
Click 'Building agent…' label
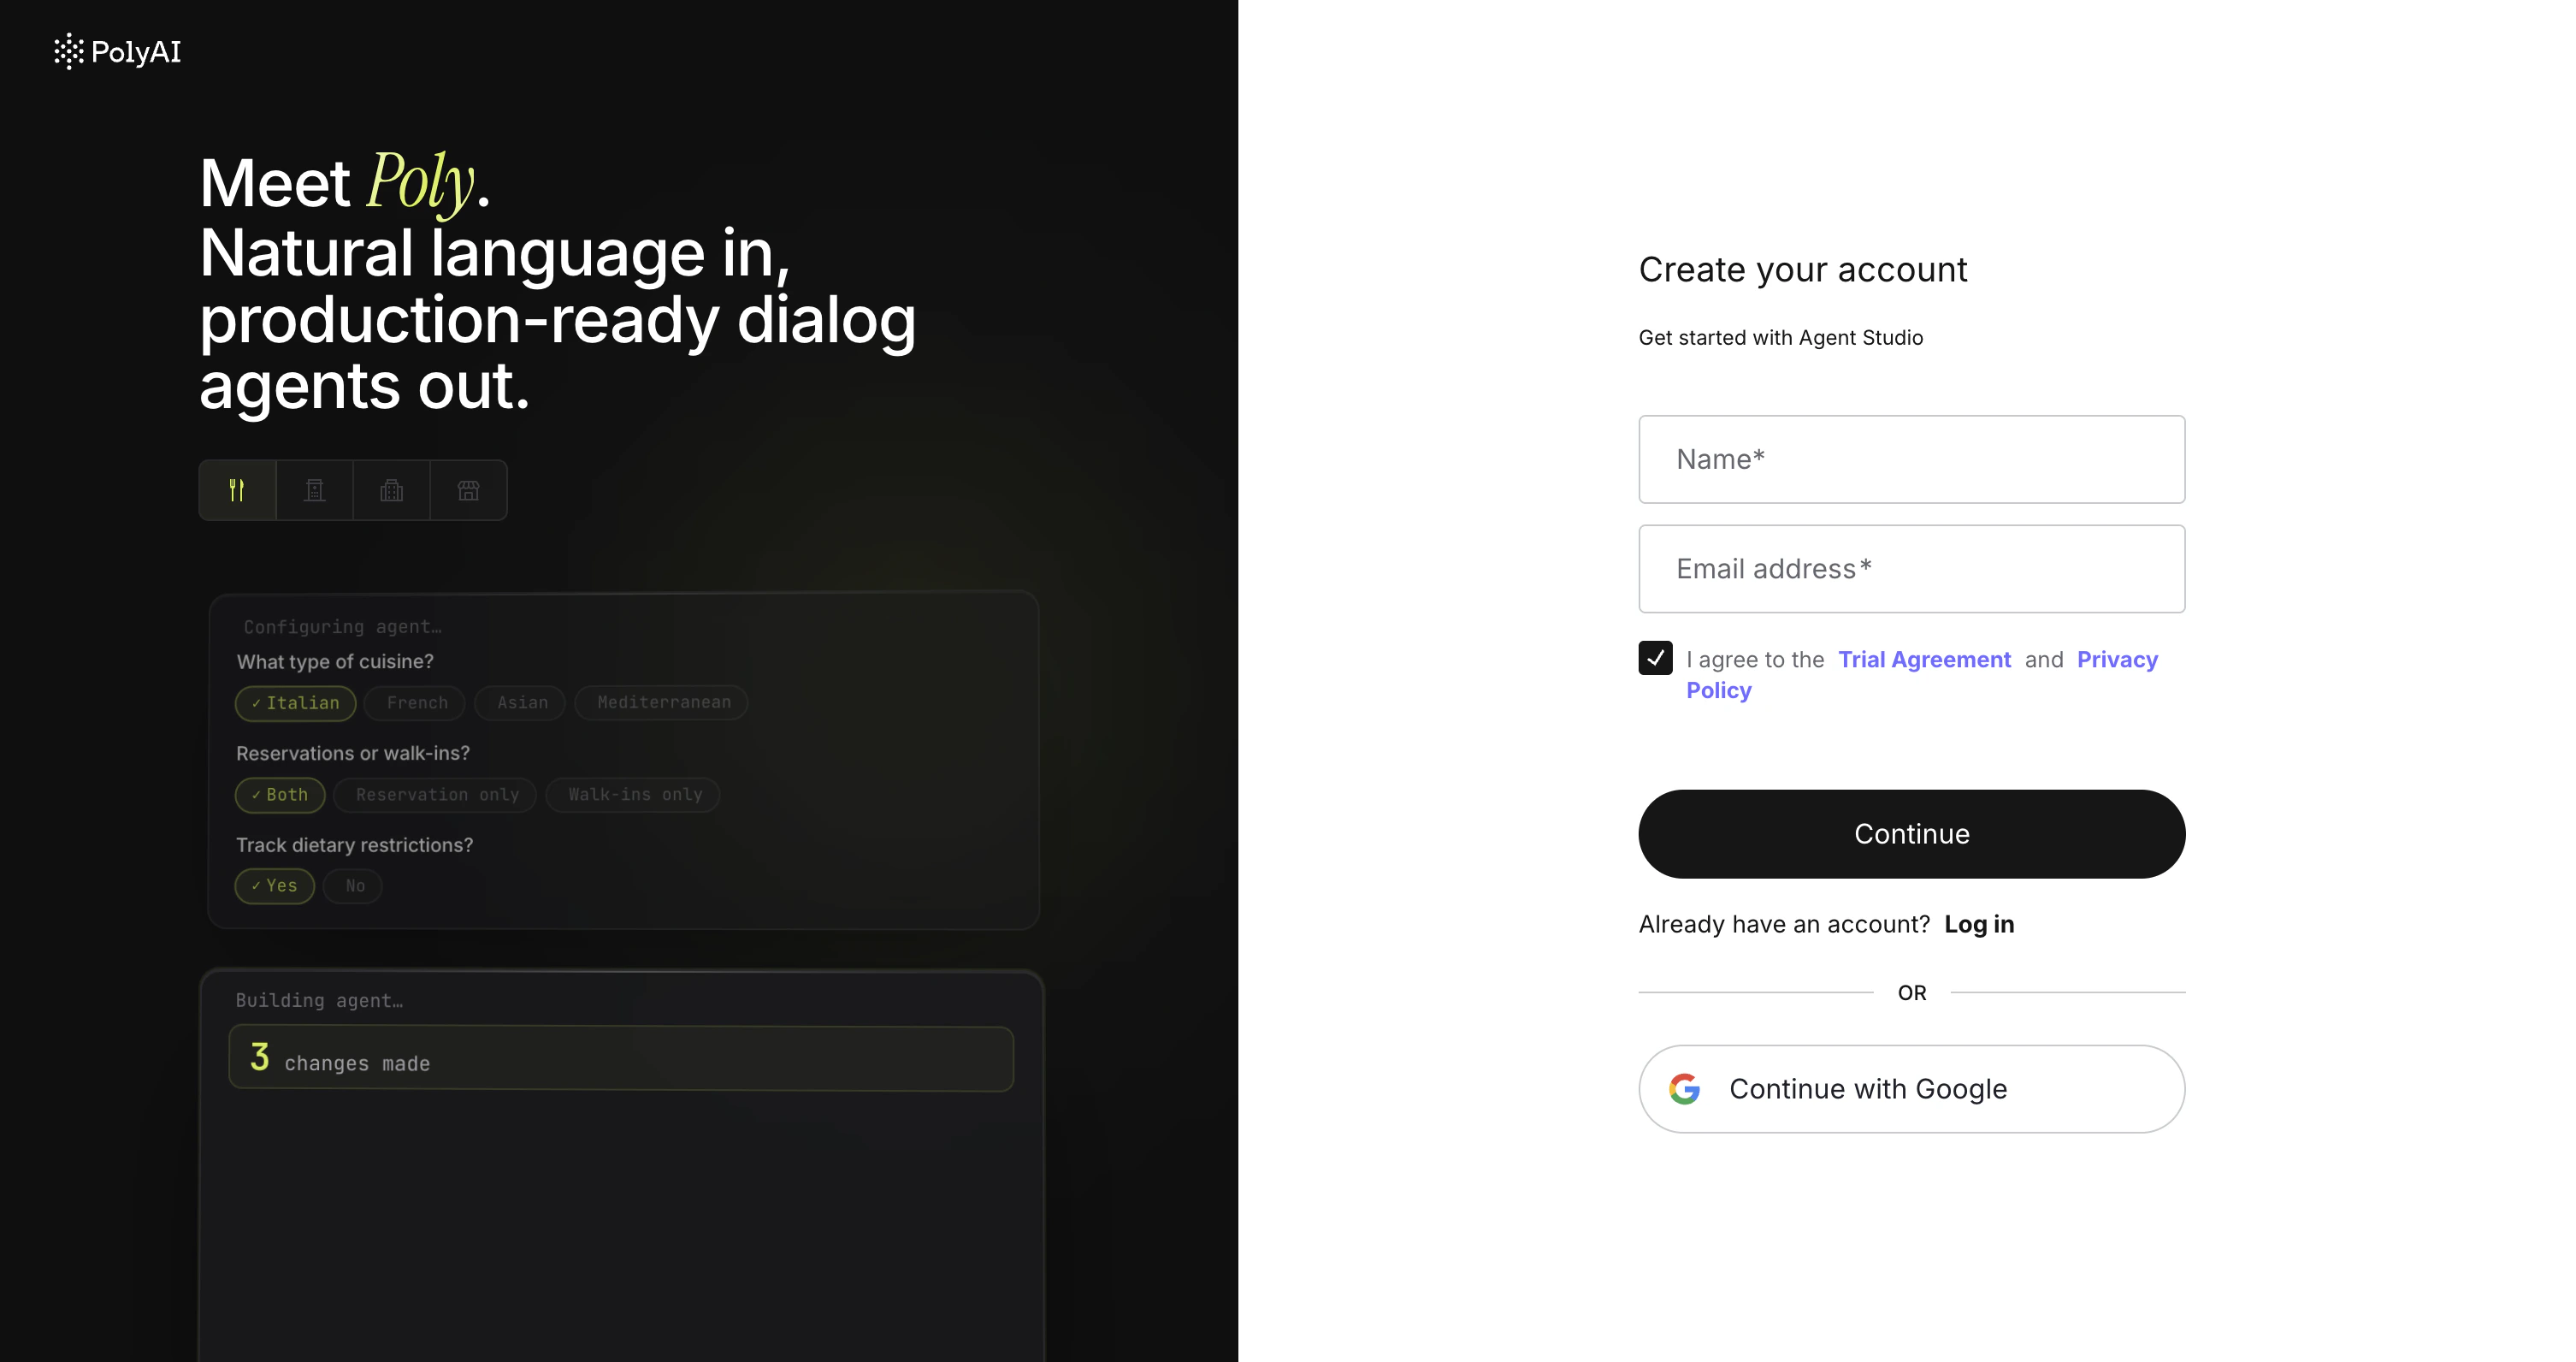coord(319,1000)
